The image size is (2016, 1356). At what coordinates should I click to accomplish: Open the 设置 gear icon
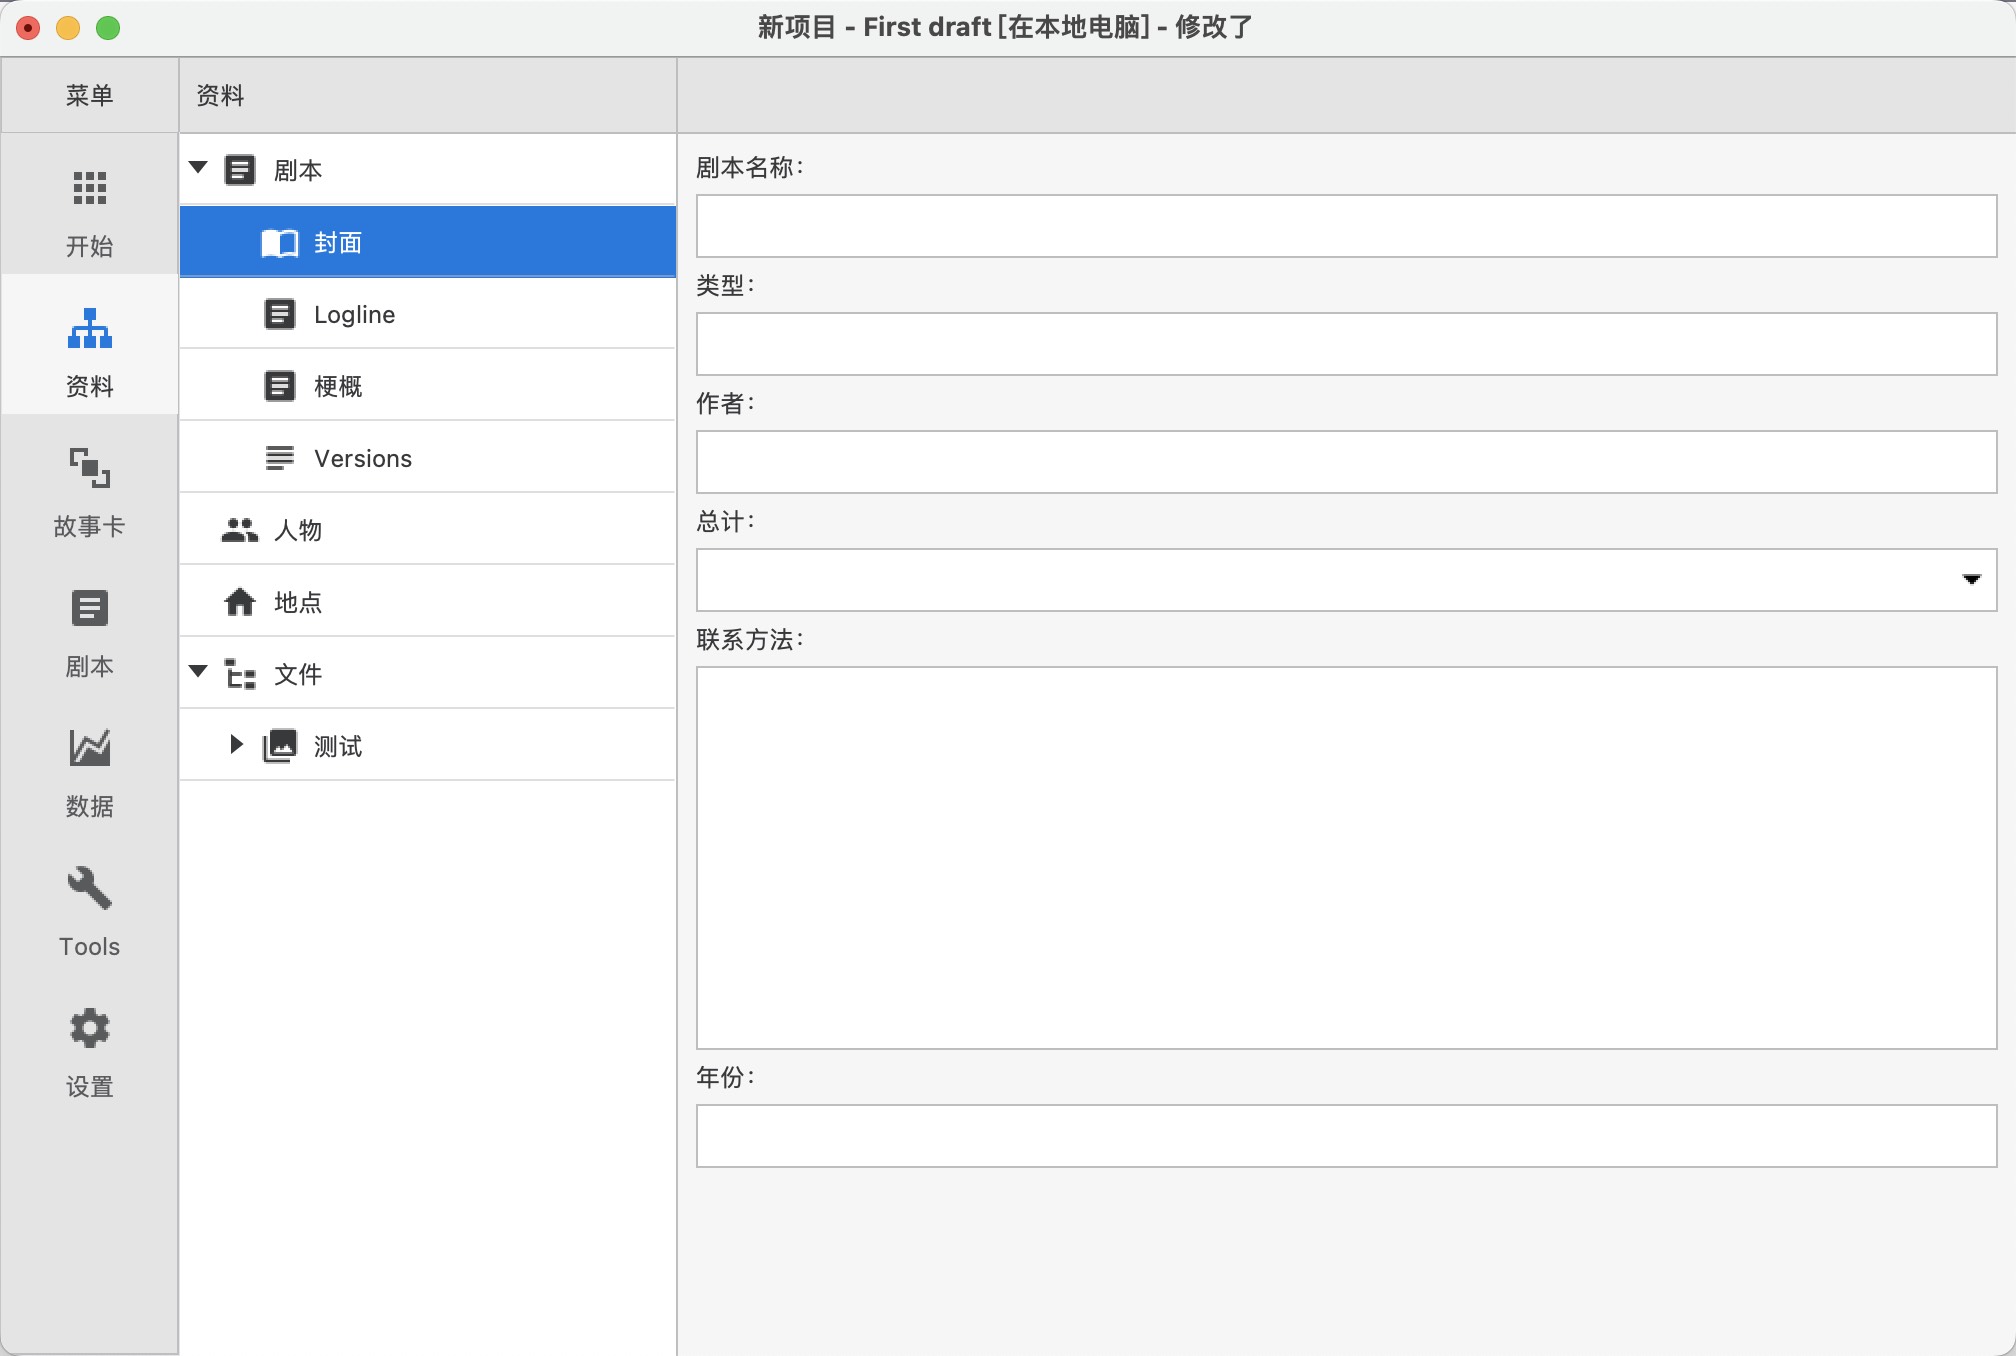tap(89, 1028)
